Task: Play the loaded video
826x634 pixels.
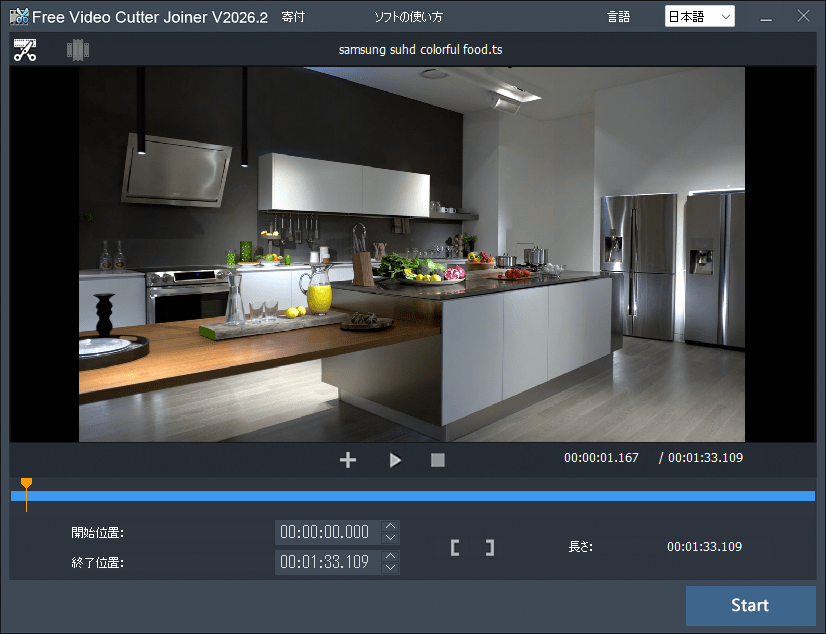Action: click(395, 460)
